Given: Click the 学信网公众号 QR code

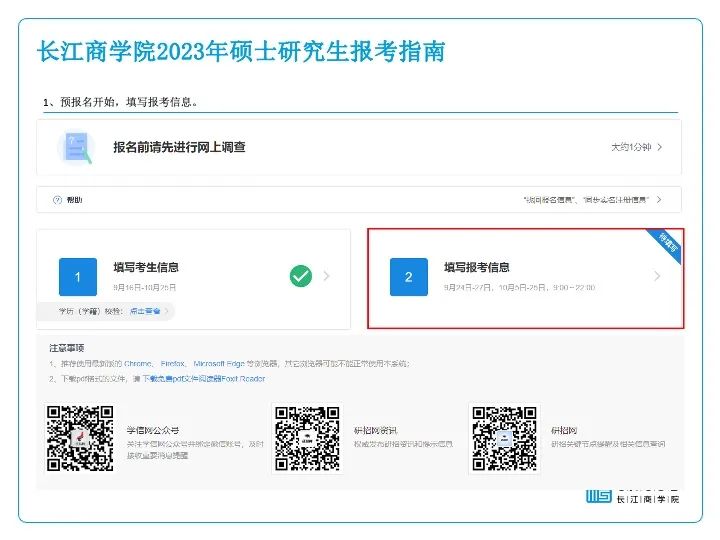Looking at the screenshot, I should [x=80, y=438].
